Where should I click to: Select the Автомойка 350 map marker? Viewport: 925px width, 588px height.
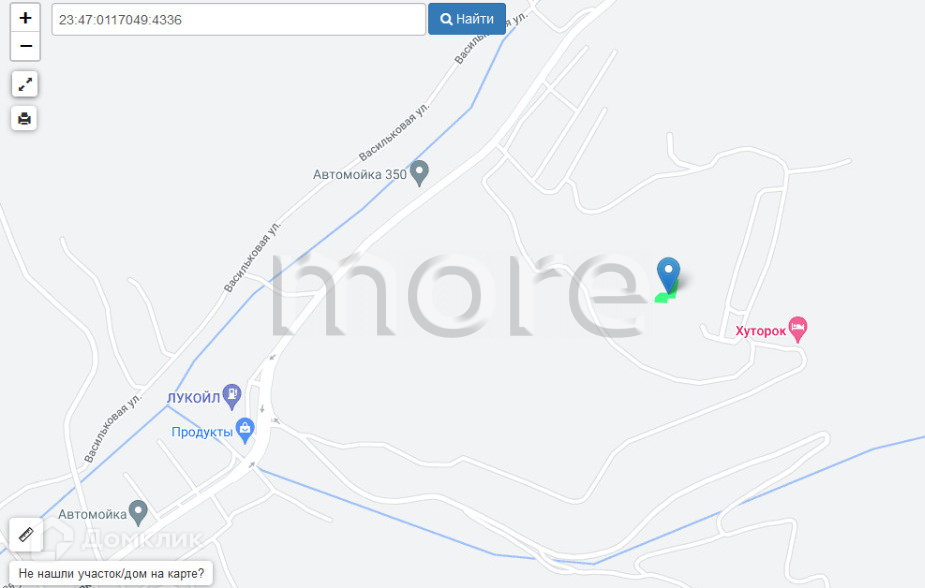[419, 173]
